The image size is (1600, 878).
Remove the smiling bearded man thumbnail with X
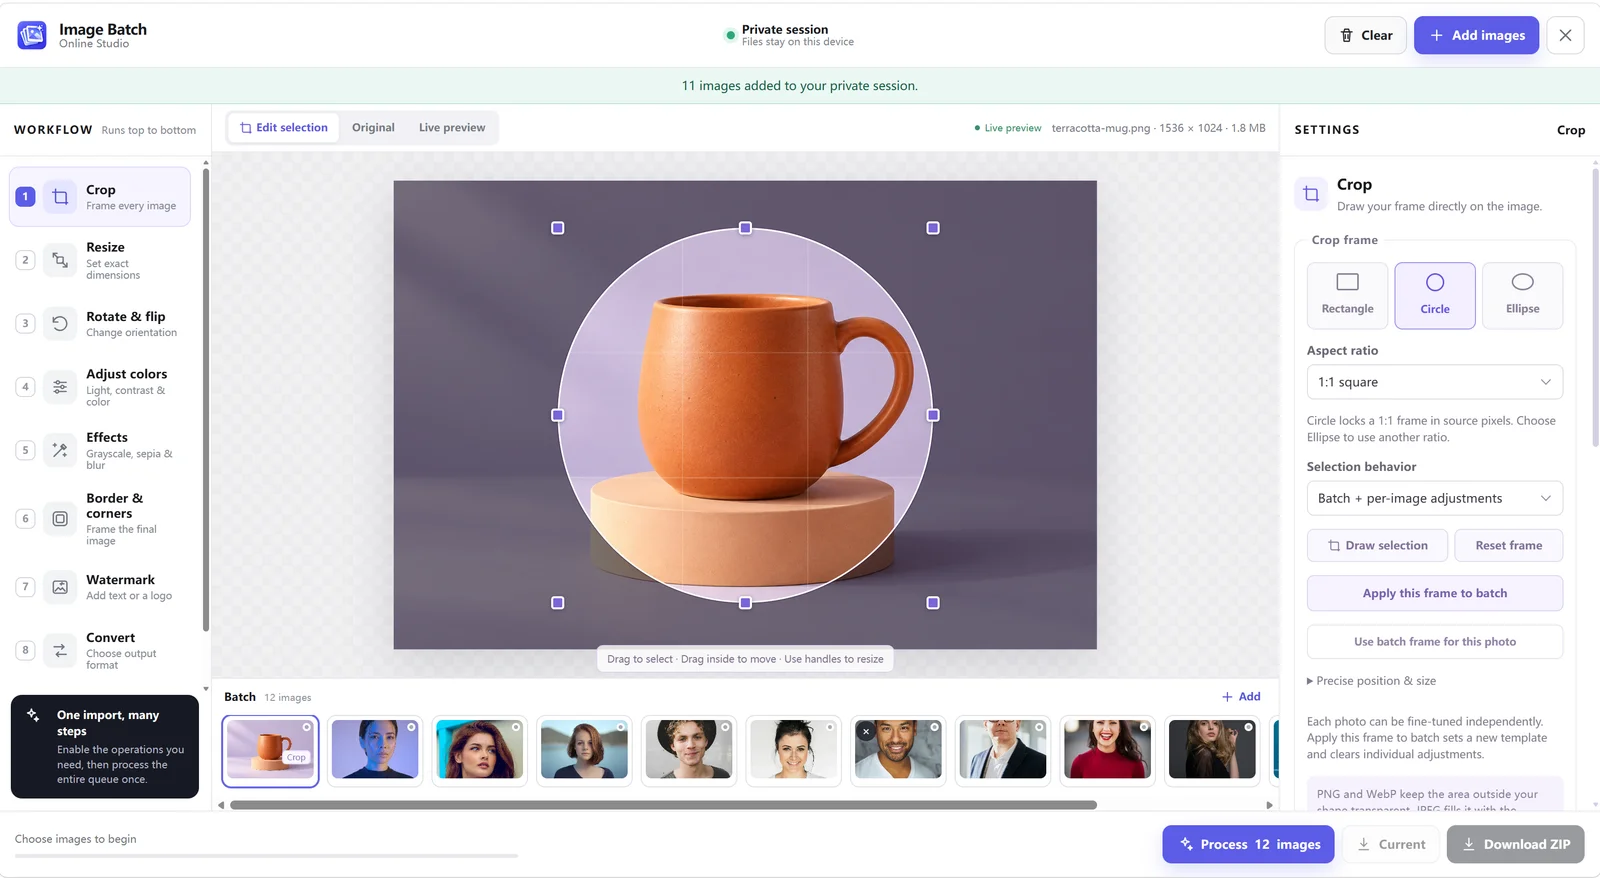tap(866, 731)
